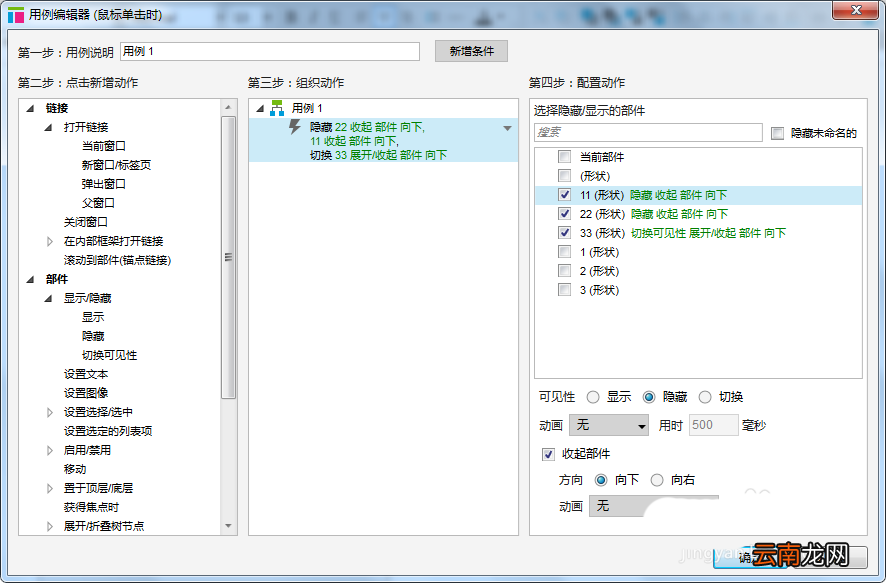Collapse the 链接 tree section
The image size is (886, 583).
tap(31, 108)
